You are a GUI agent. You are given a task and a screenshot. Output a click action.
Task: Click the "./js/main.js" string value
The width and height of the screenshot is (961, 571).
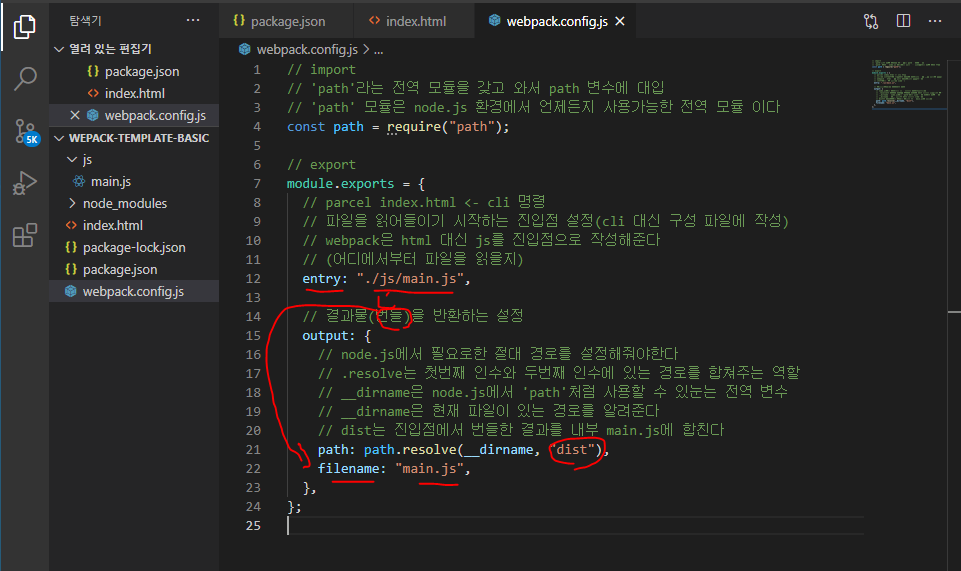pos(410,279)
